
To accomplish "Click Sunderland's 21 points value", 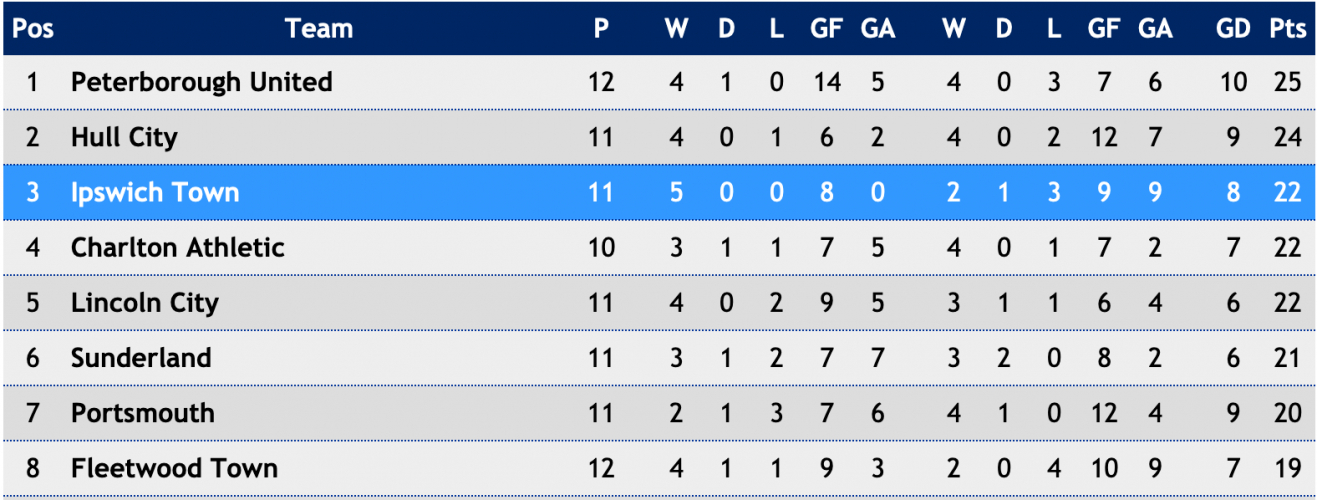I will click(1287, 357).
